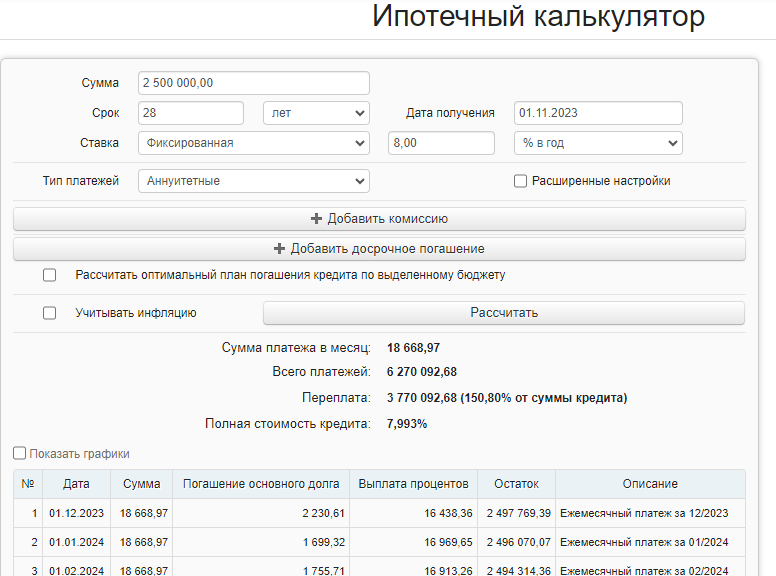Select date cell 01.01.2024
The width and height of the screenshot is (776, 576).
point(76,542)
